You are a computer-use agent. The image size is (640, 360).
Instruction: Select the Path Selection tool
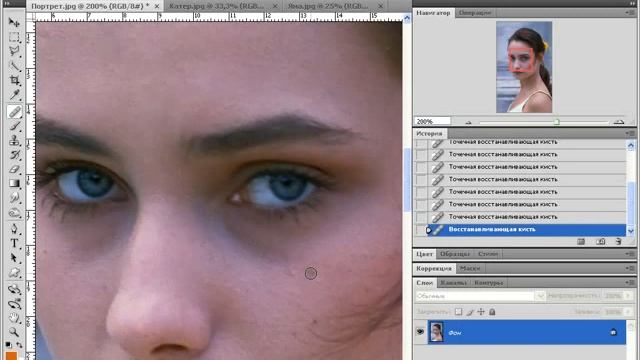(14, 258)
